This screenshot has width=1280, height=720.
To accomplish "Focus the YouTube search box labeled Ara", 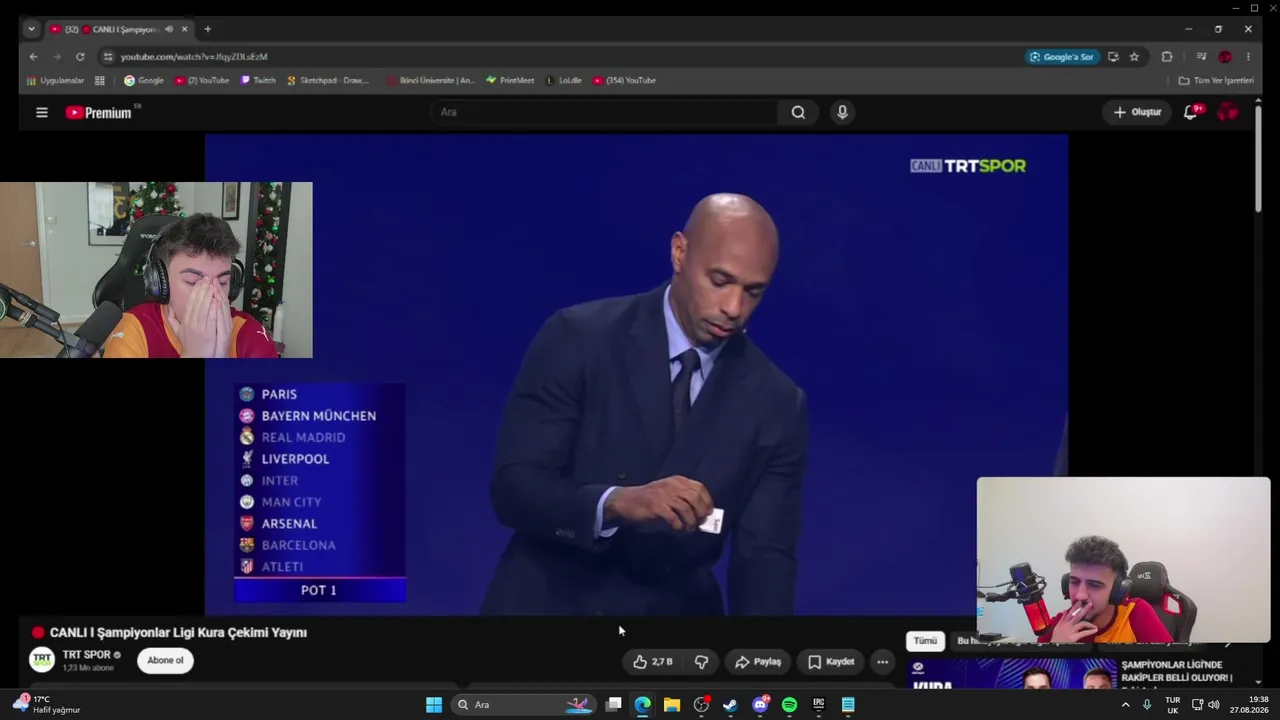I will pyautogui.click(x=605, y=112).
